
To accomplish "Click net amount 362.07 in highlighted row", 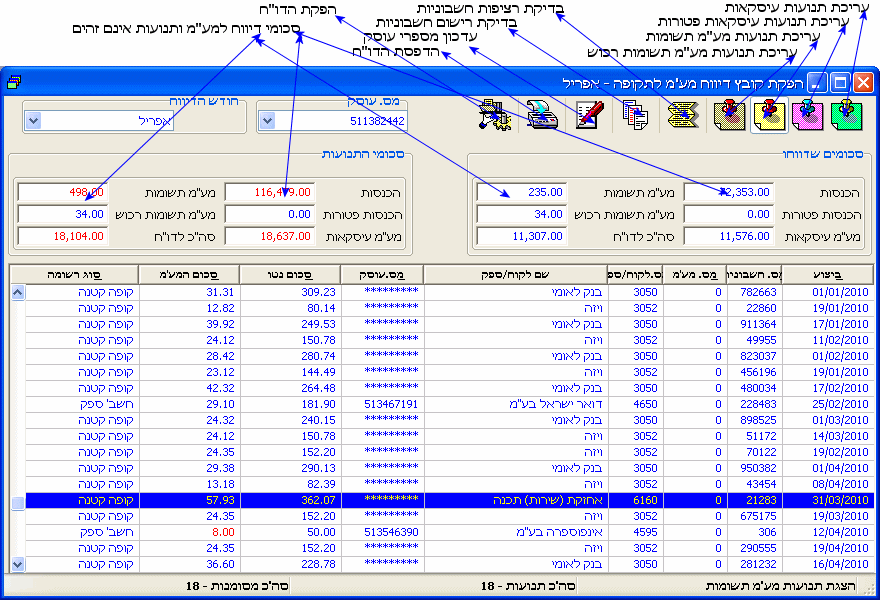I will pos(318,500).
